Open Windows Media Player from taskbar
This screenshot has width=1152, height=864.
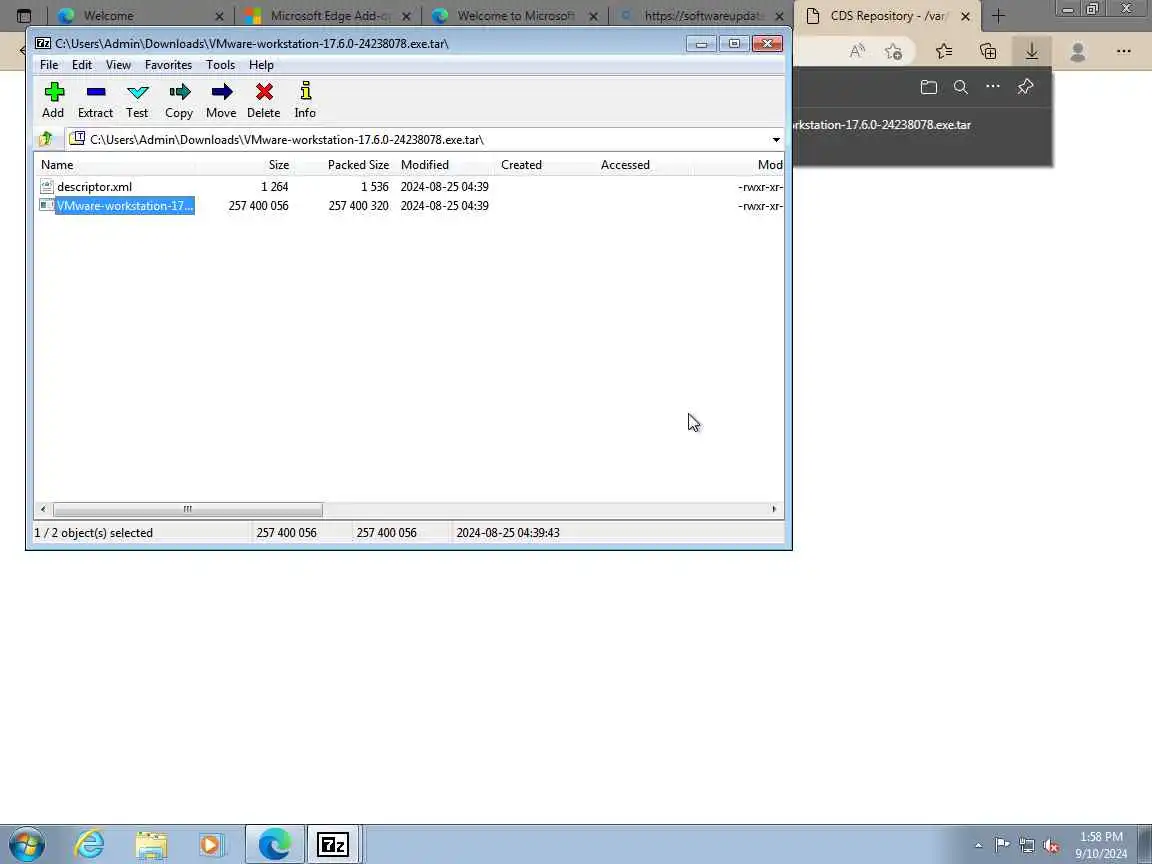tap(210, 844)
